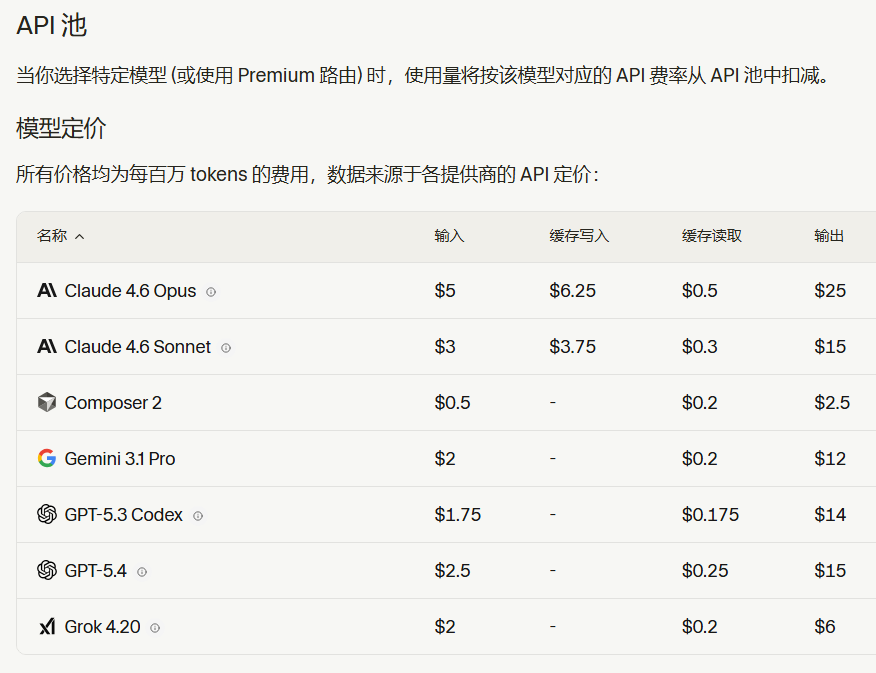Click the Anthropic logo beside Claude 4.6 Sonnet
Screen dimensions: 876x673
[47, 346]
